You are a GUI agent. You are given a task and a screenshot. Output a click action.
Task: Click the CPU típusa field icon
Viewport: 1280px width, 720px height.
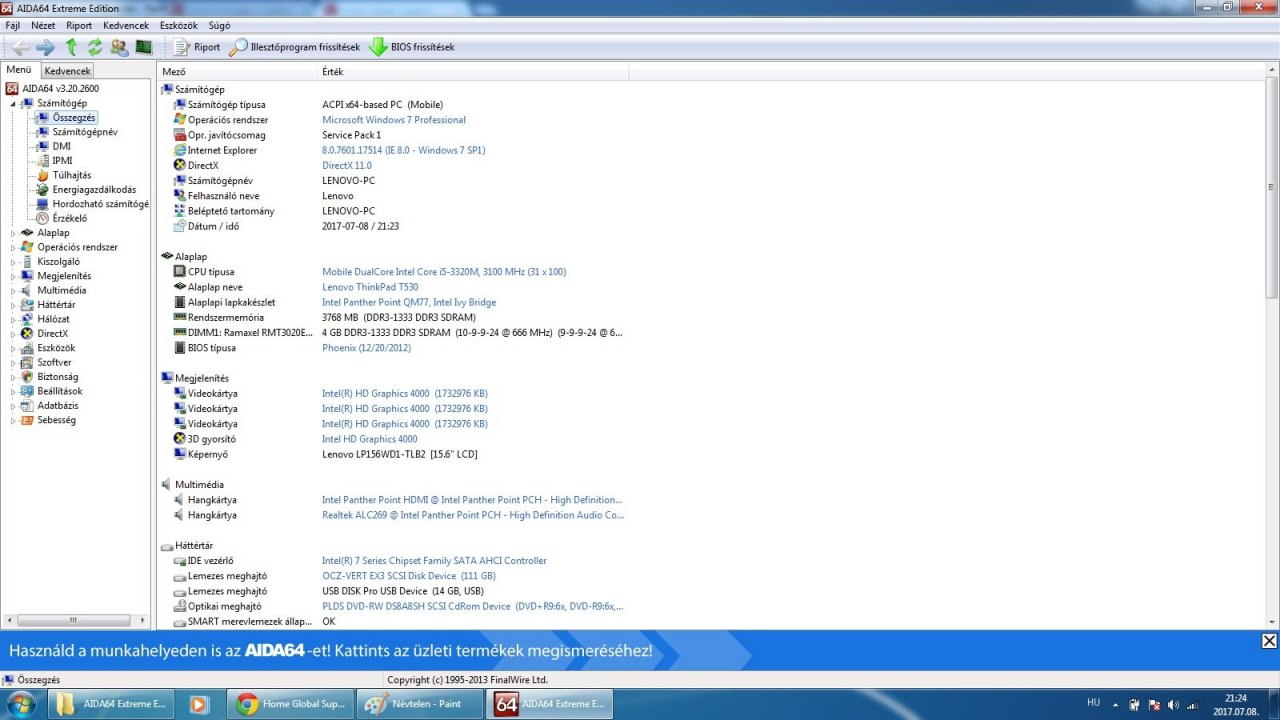tap(179, 272)
